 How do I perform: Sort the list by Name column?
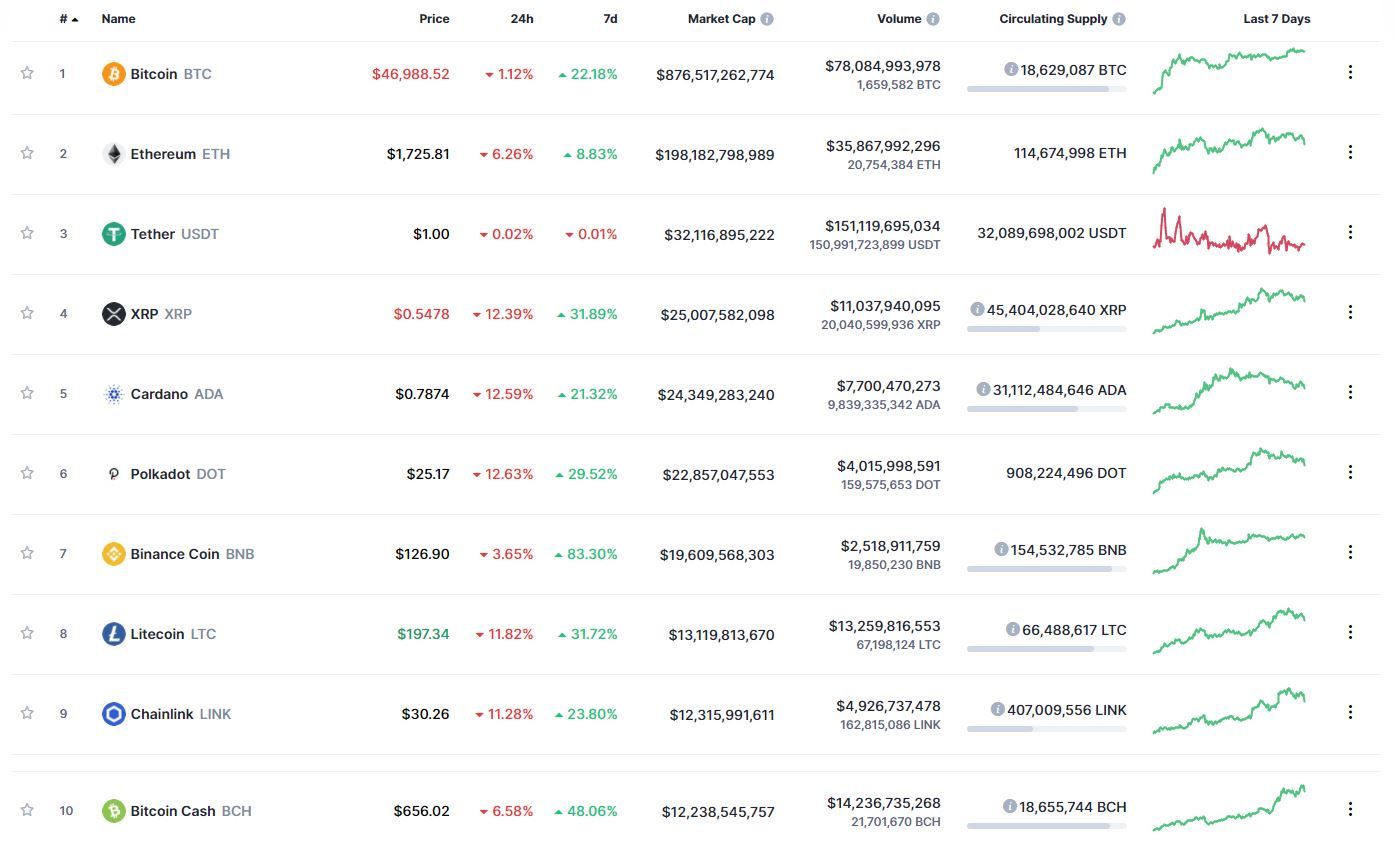click(x=118, y=19)
